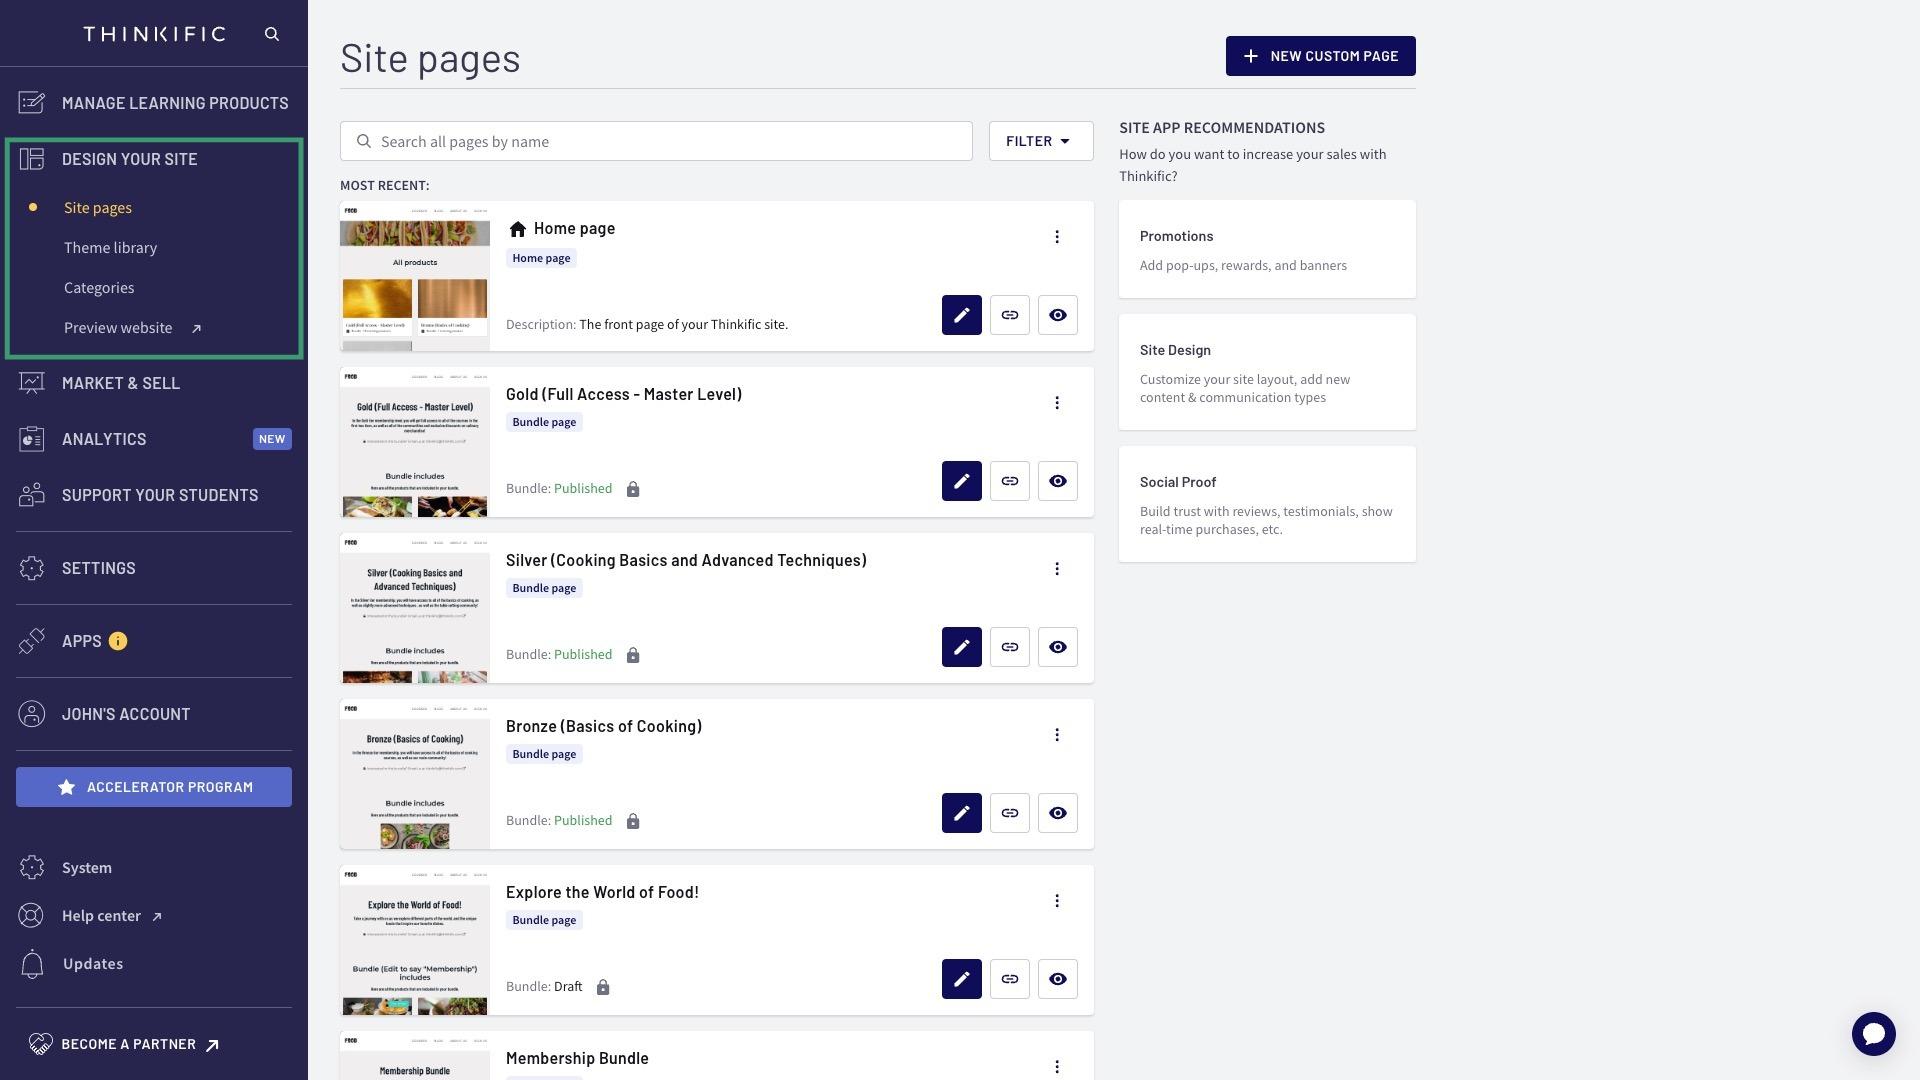Click edit icon on Home page
Viewport: 1920px width, 1080px height.
coord(961,314)
